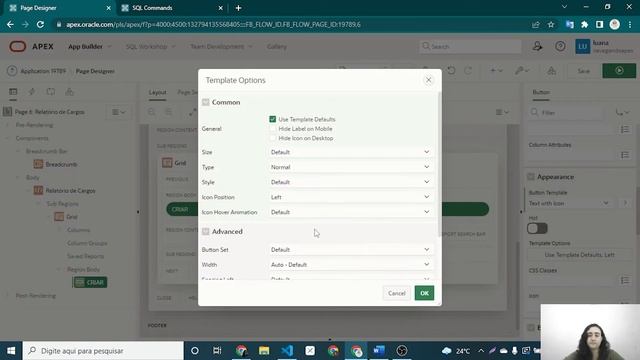Click the APEX search field
This screenshot has height=360, width=640.
470,47
